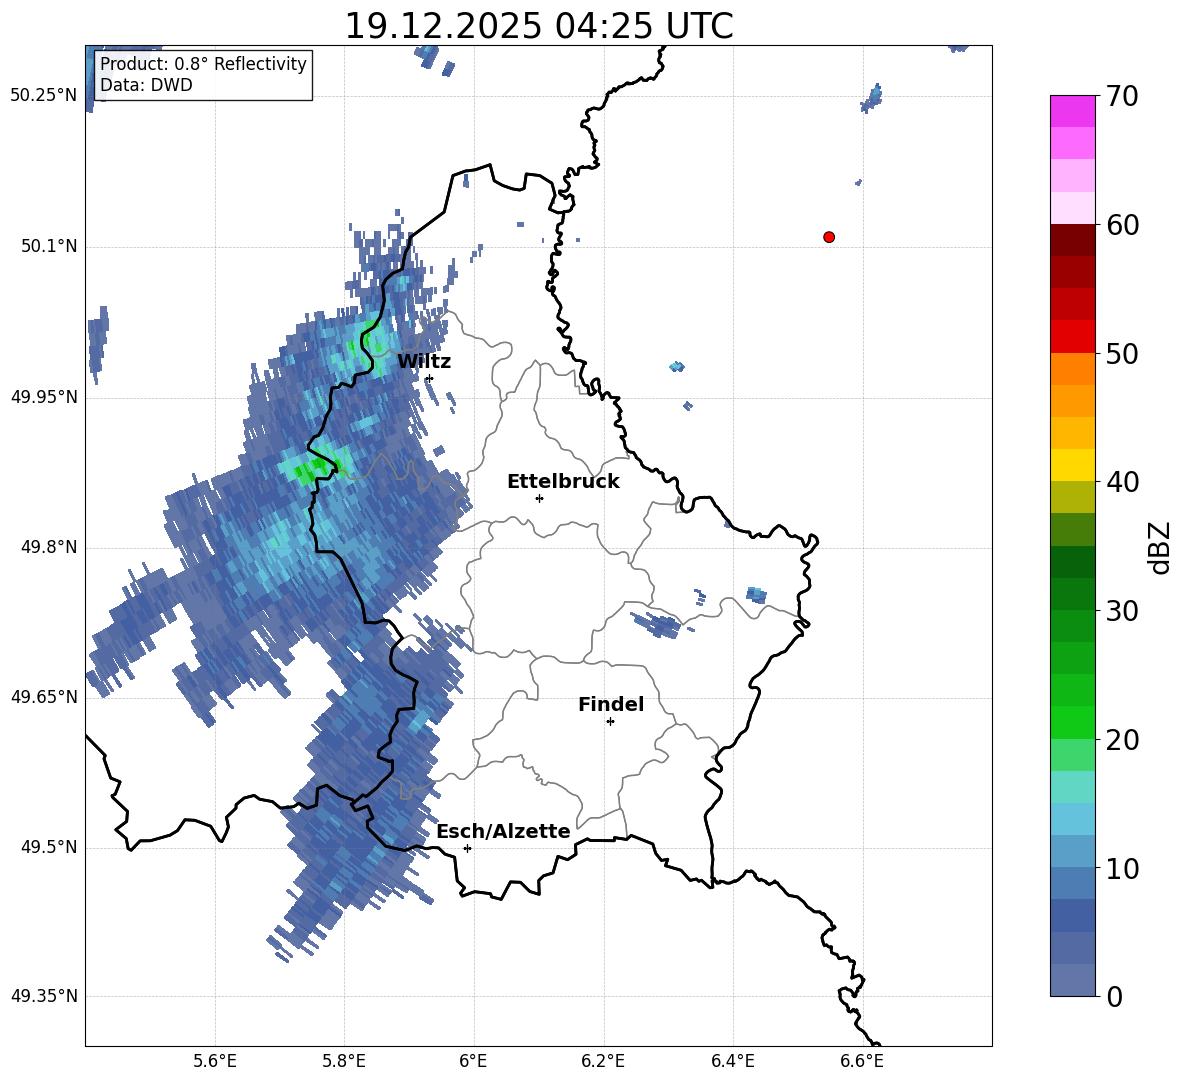Screen dimensions: 1184x1081
Task: Click the dBZ colorbar axis label
Action: coord(1161,547)
